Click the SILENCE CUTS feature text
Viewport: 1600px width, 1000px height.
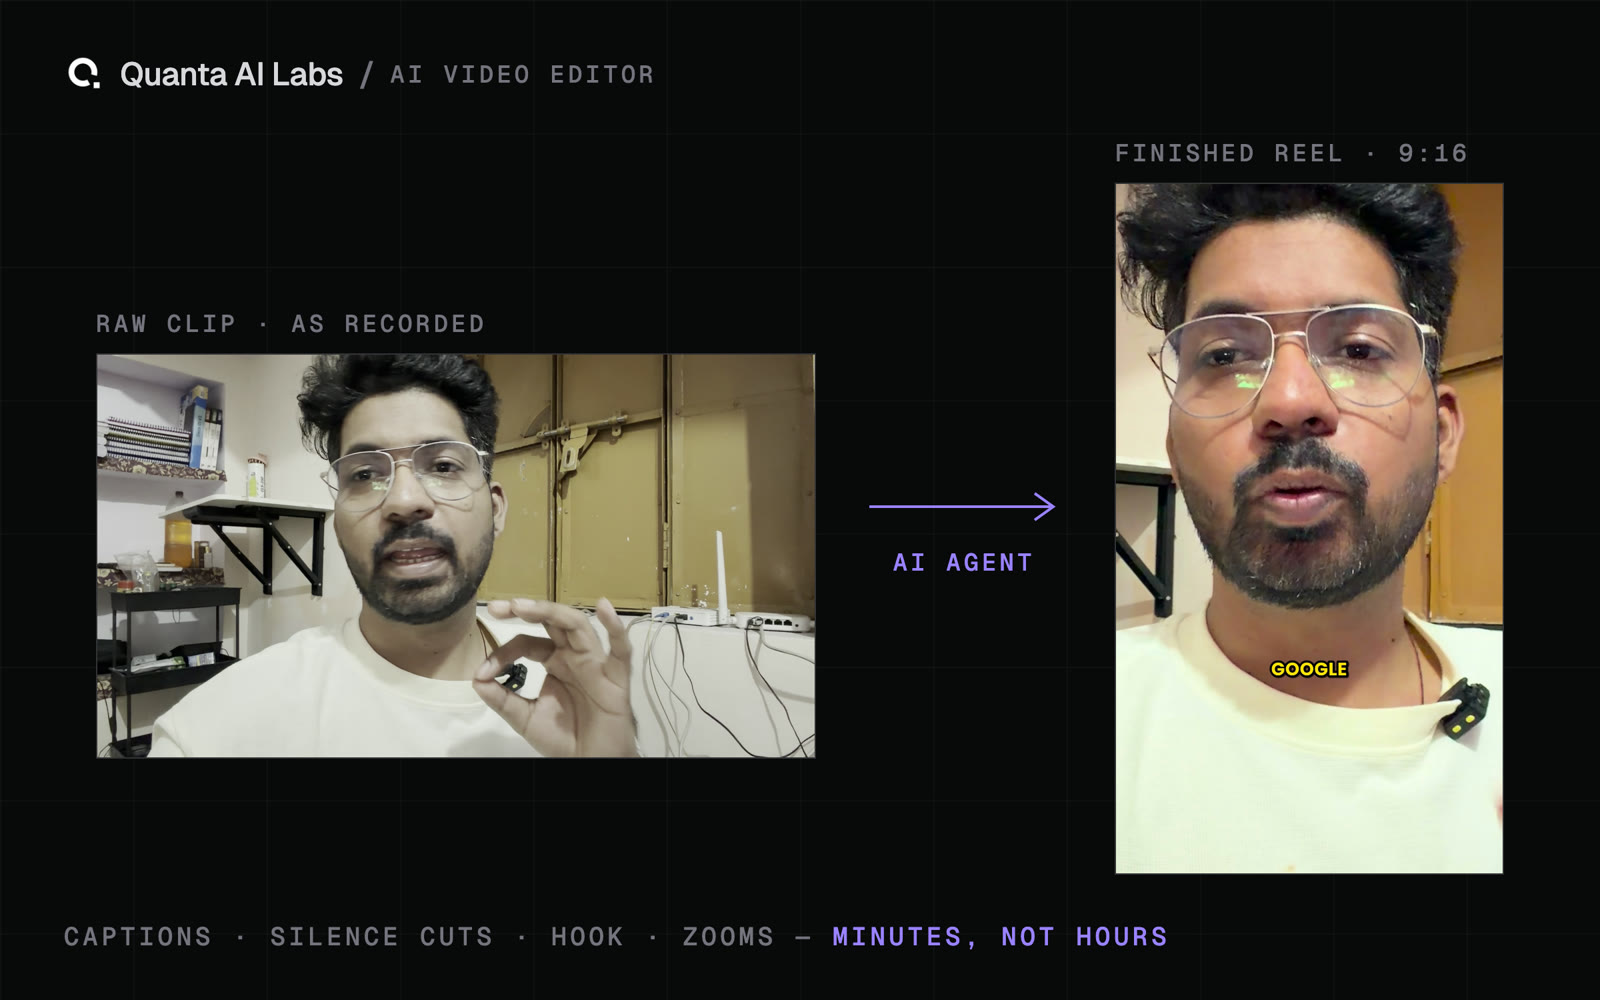pyautogui.click(x=381, y=937)
